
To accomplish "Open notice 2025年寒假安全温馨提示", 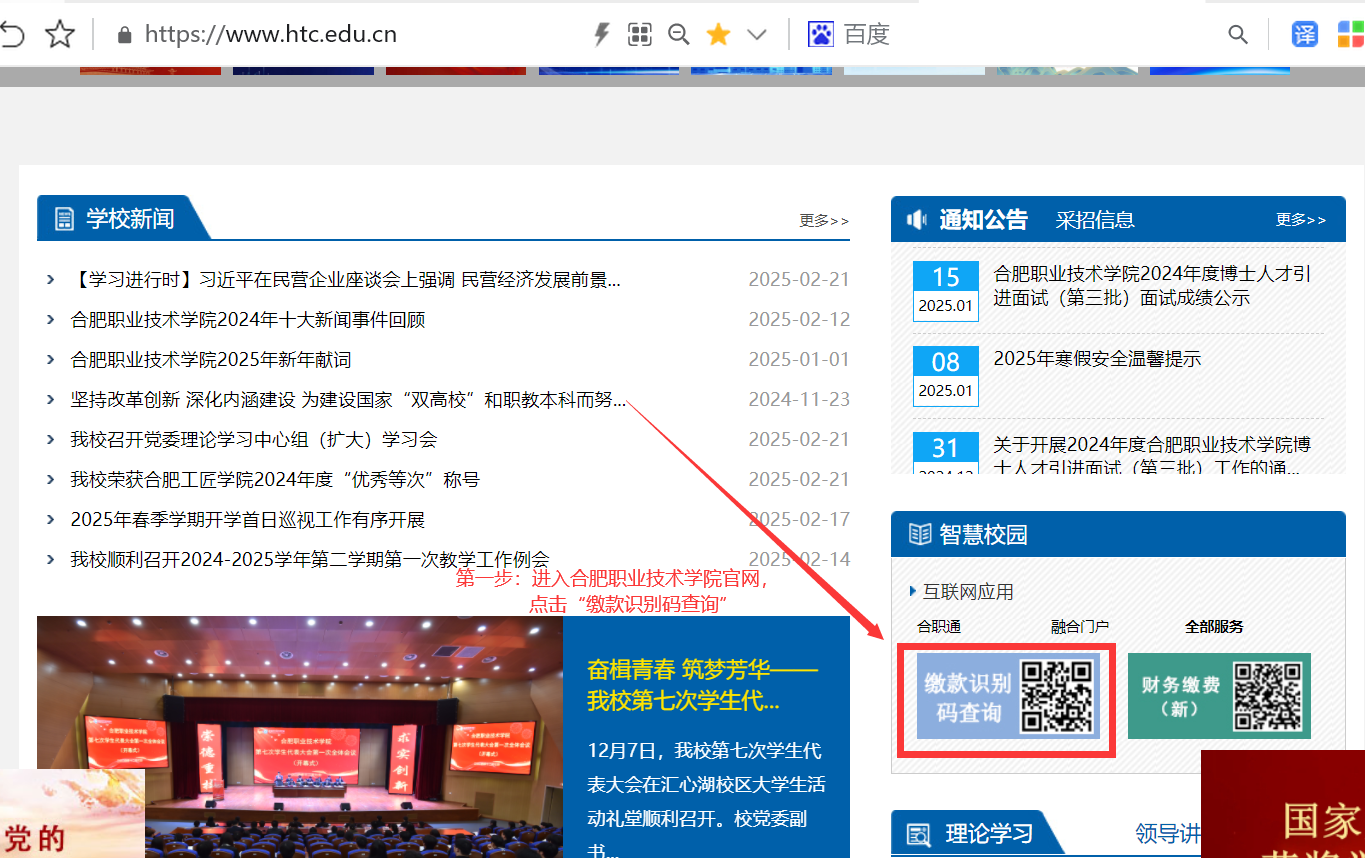I will coord(1097,359).
